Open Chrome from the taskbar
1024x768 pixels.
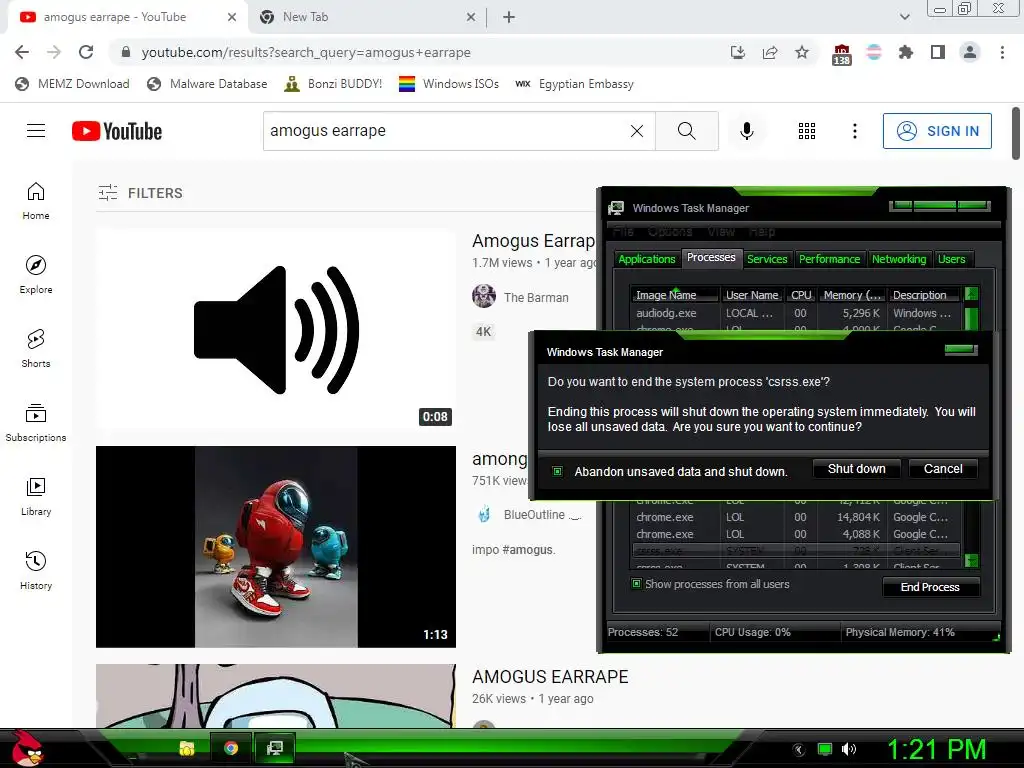tap(231, 748)
